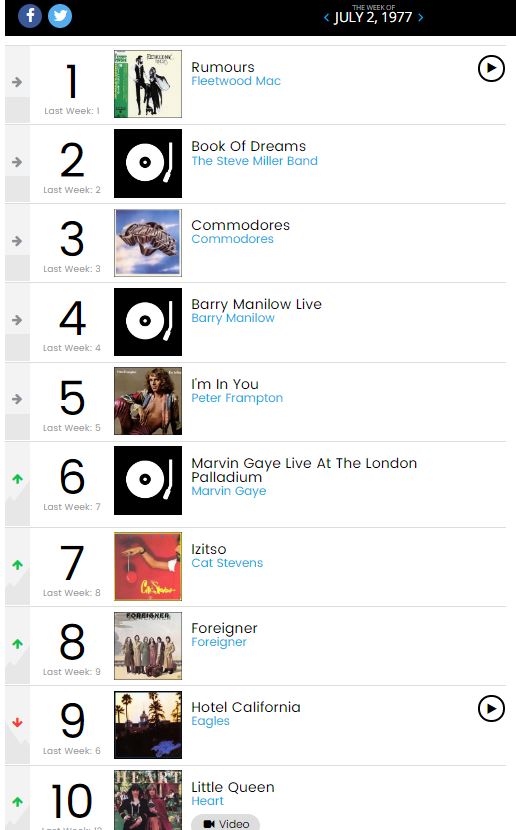Share chart on Facebook
The height and width of the screenshot is (830, 516).
click(30, 15)
